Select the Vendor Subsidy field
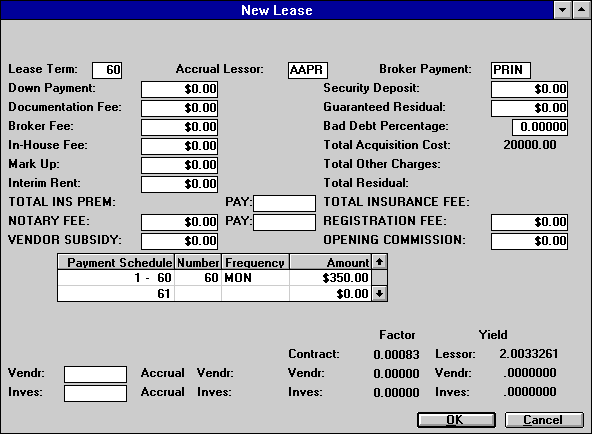The image size is (592, 434). (x=179, y=241)
